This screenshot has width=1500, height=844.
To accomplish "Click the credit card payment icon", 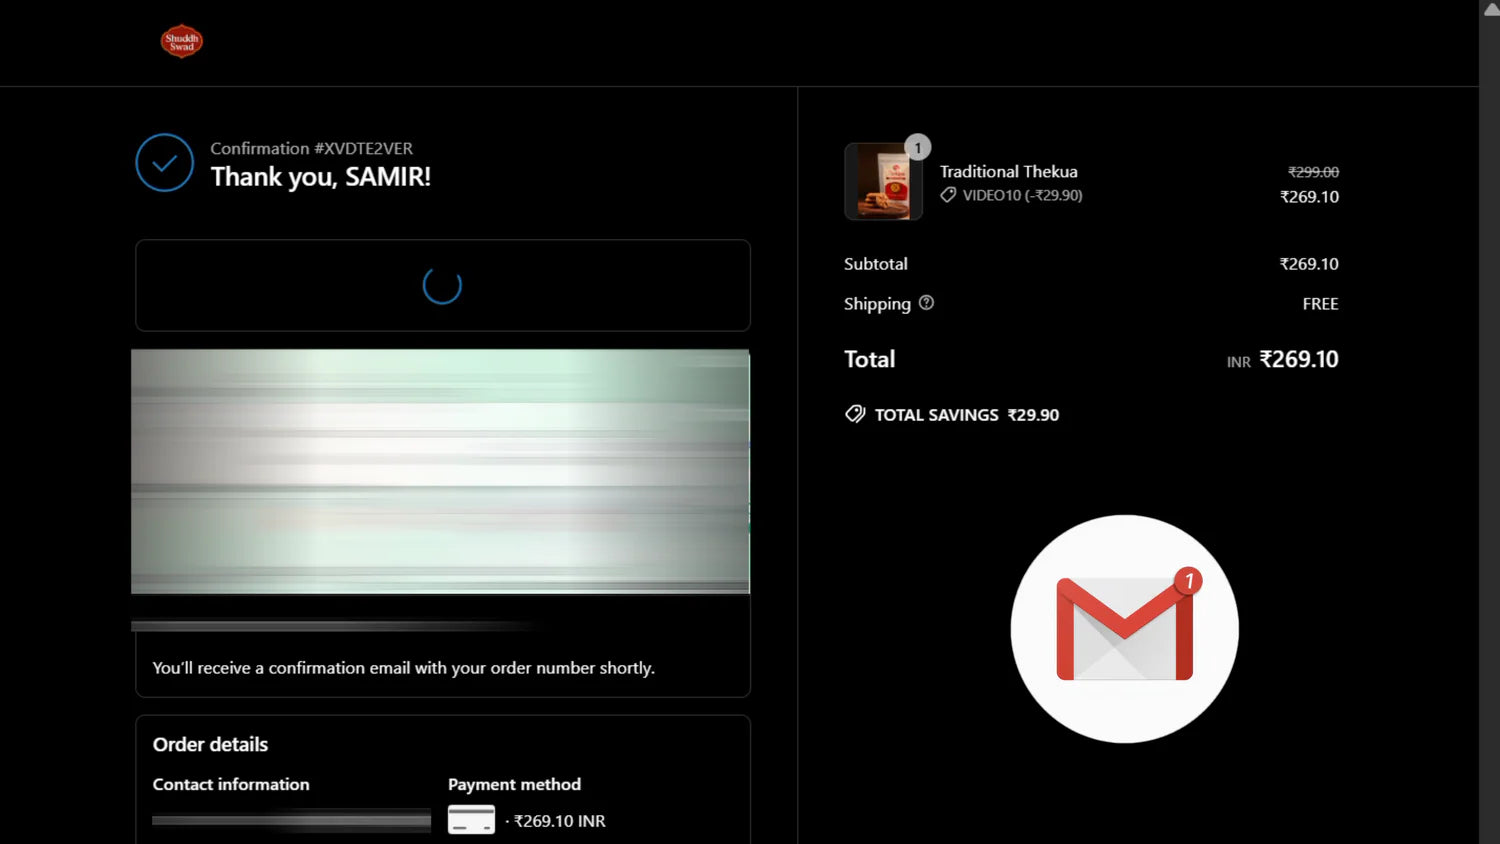I will pyautogui.click(x=471, y=820).
